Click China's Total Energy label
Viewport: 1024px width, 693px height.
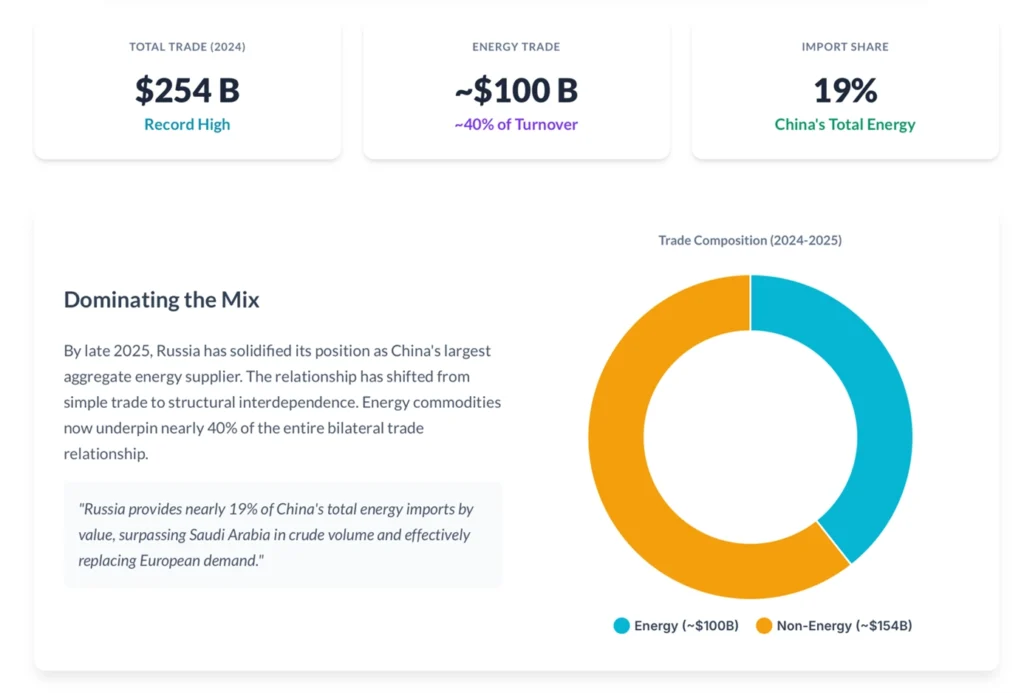(845, 125)
